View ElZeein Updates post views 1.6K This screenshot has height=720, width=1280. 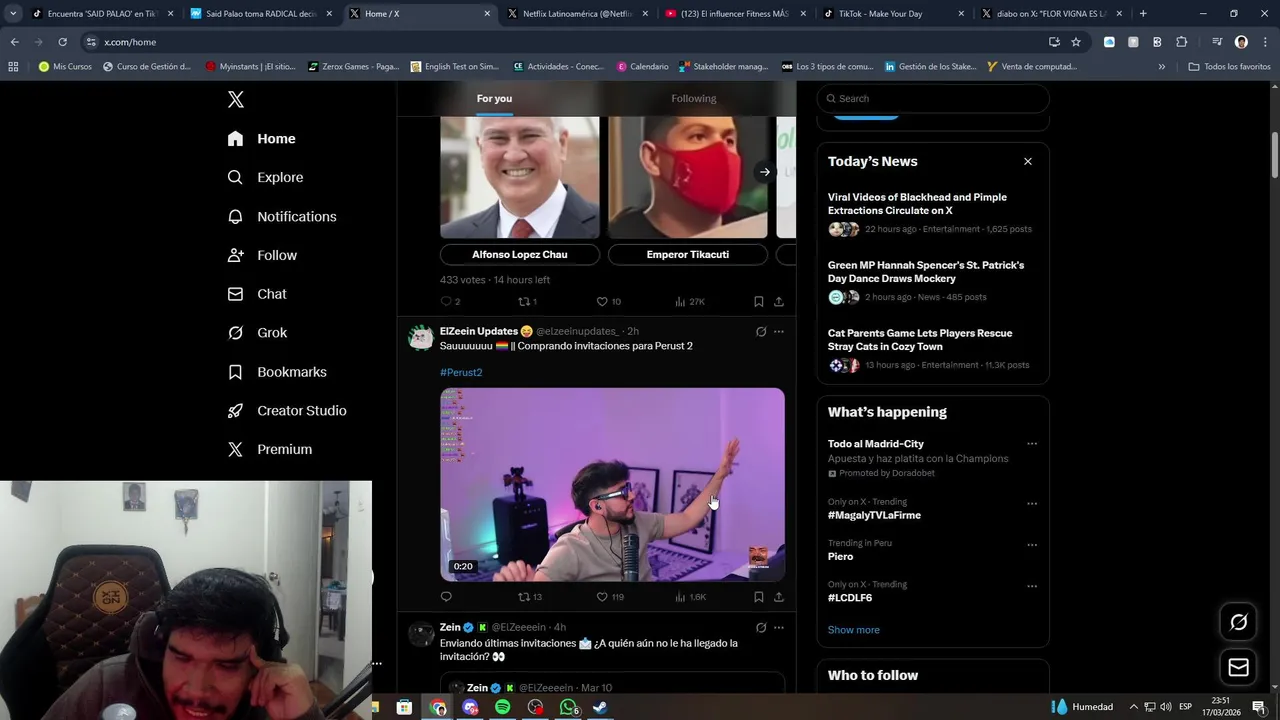click(x=690, y=597)
